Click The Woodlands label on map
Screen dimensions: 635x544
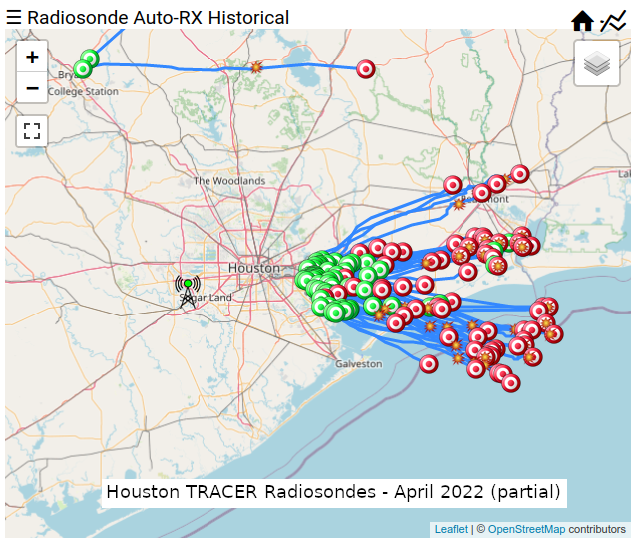click(x=229, y=181)
